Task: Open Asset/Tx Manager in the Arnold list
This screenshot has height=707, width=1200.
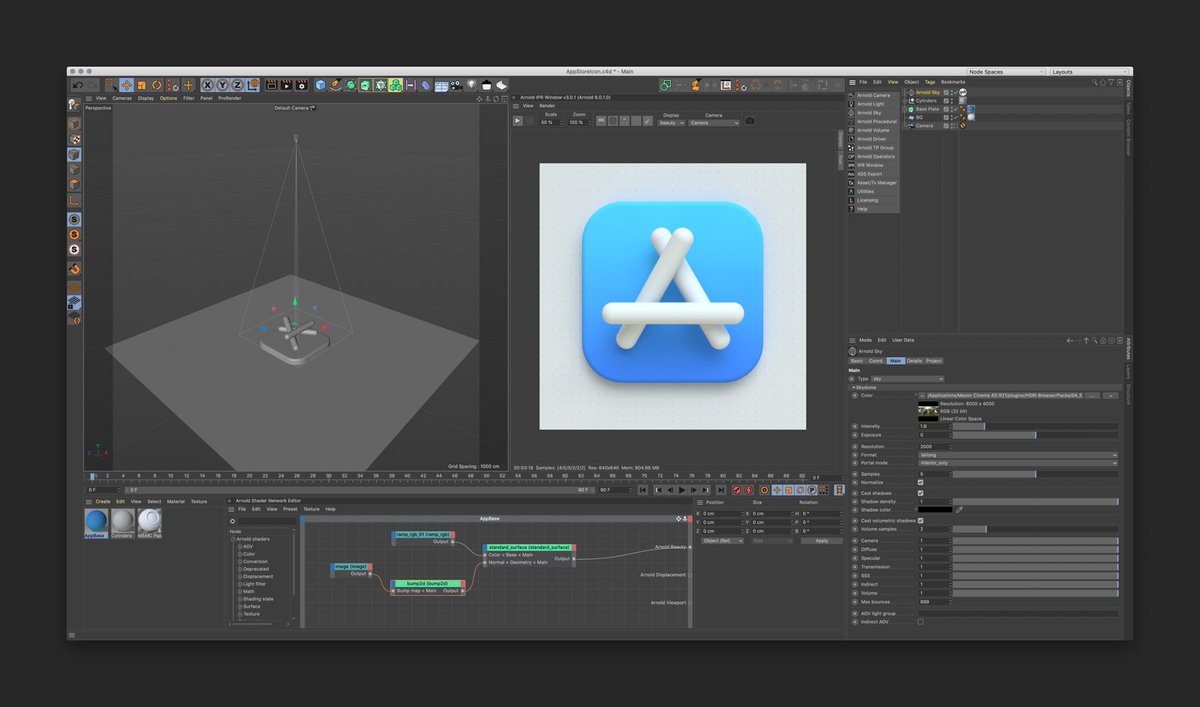Action: tap(873, 183)
